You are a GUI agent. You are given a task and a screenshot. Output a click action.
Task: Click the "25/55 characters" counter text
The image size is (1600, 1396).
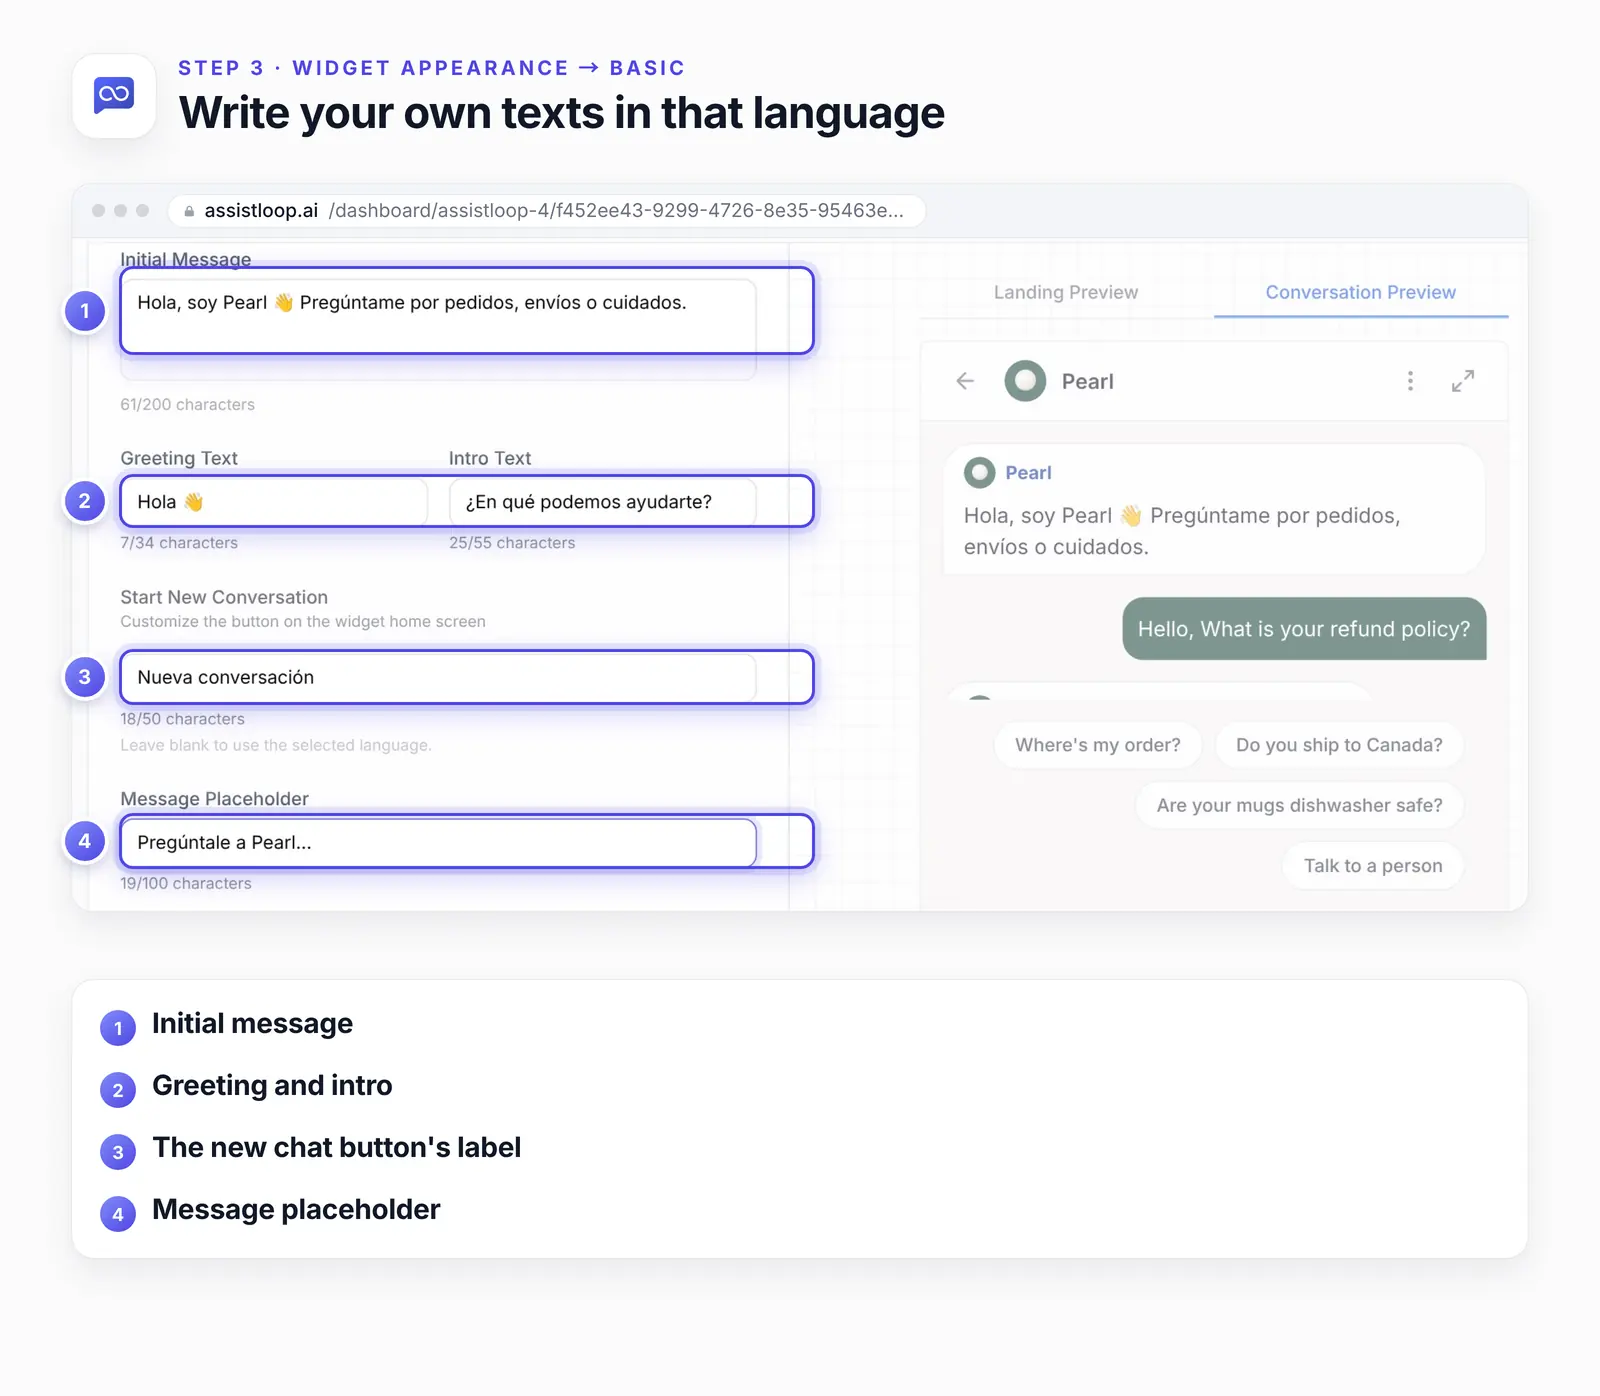point(512,543)
